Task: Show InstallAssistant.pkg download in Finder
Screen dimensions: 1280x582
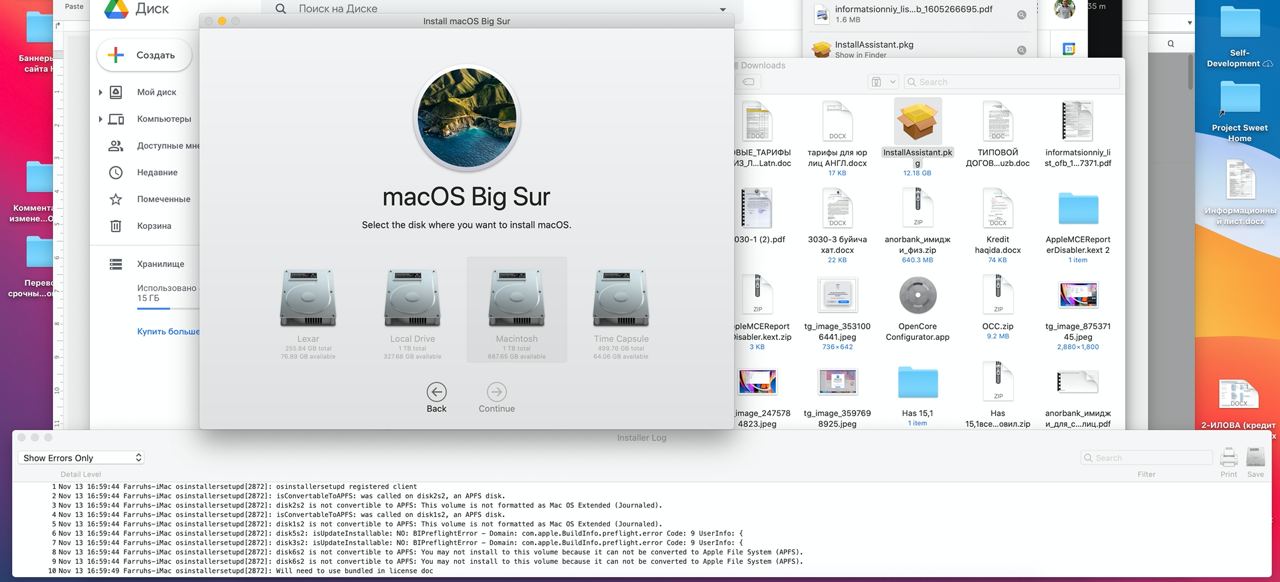Action: pos(1021,51)
